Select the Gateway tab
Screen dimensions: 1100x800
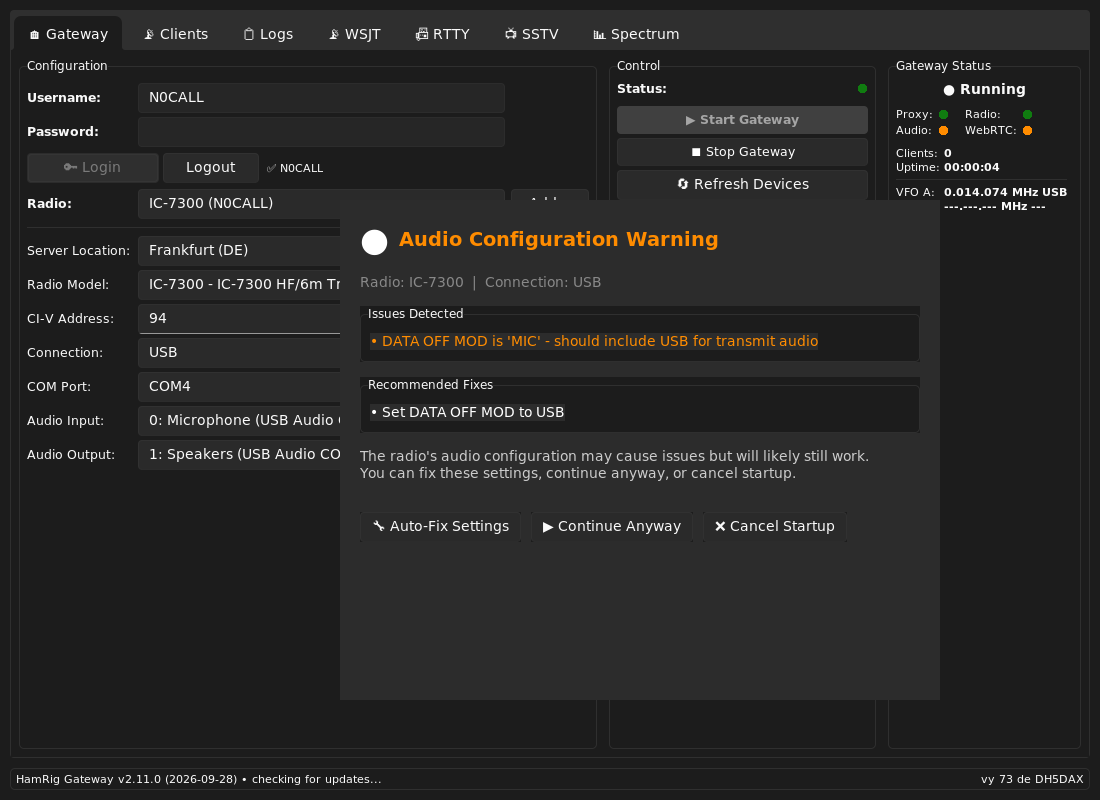pos(68,34)
